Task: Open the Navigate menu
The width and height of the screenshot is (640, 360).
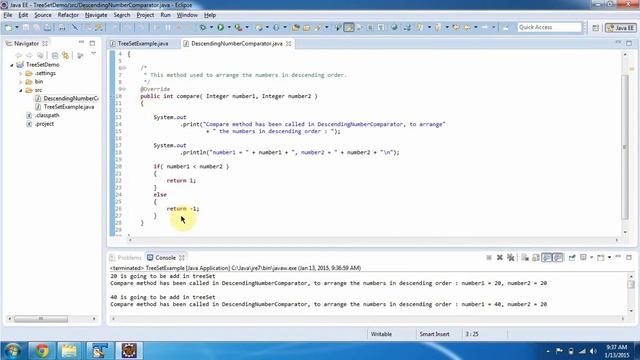Action: click(96, 15)
